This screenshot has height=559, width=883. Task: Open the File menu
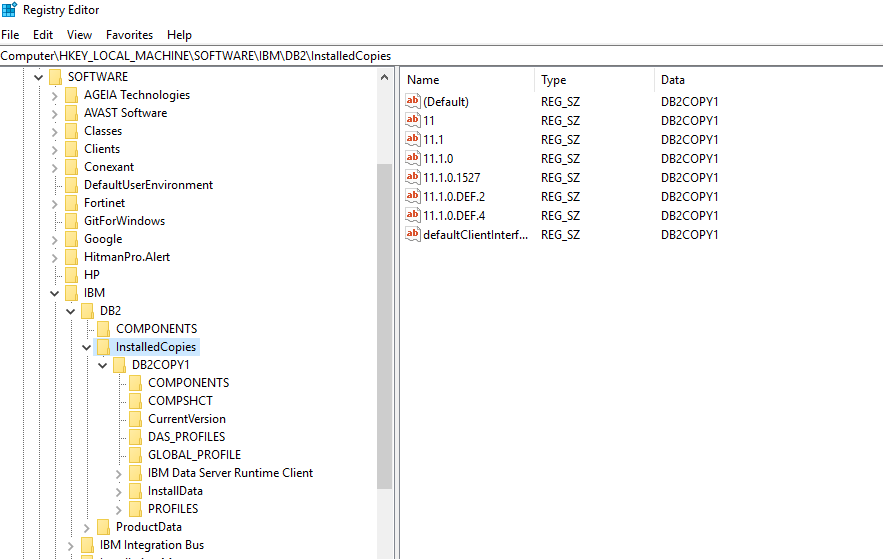click(10, 35)
